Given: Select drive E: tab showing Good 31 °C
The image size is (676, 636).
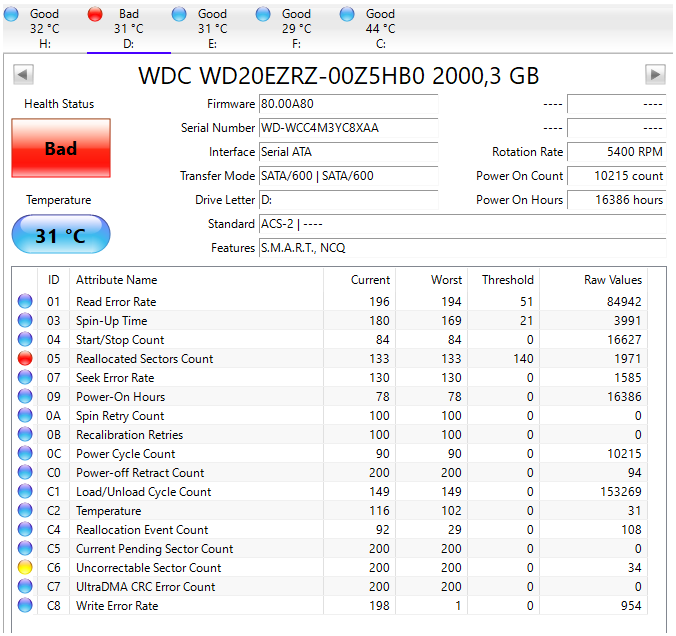Looking at the screenshot, I should pyautogui.click(x=213, y=28).
